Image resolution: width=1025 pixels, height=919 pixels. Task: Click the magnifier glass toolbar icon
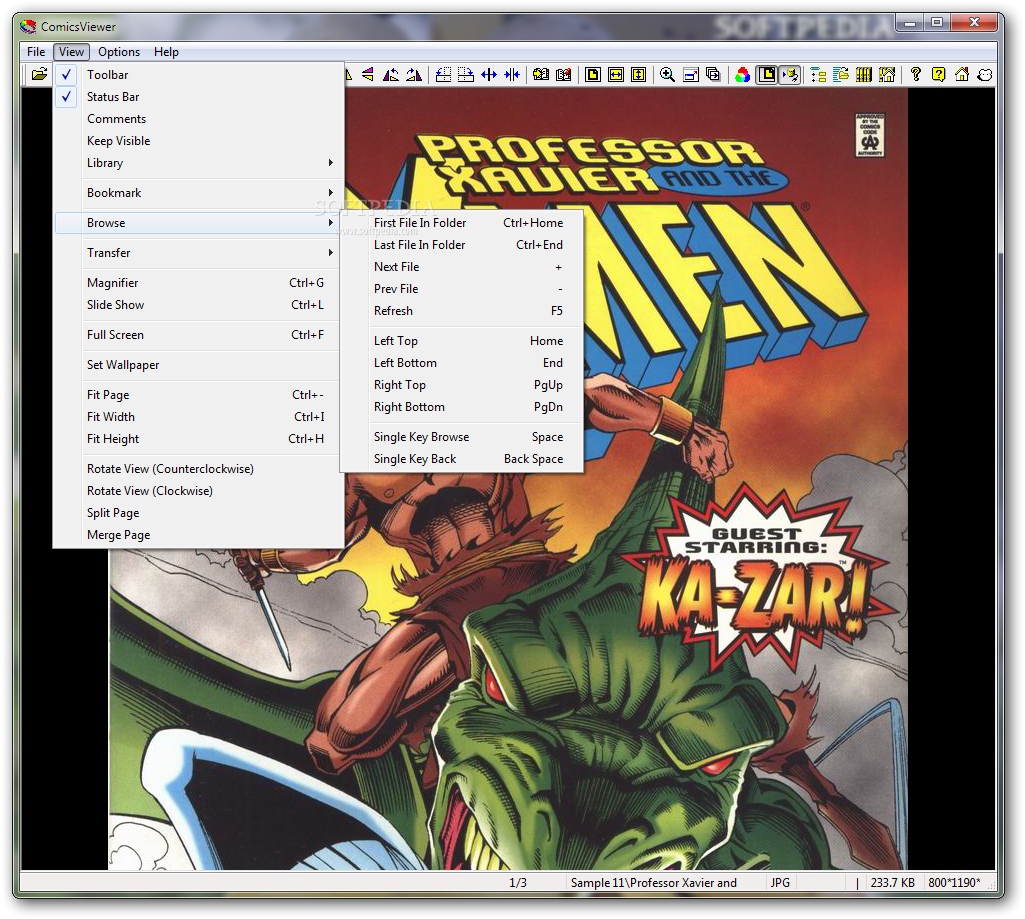click(x=667, y=75)
